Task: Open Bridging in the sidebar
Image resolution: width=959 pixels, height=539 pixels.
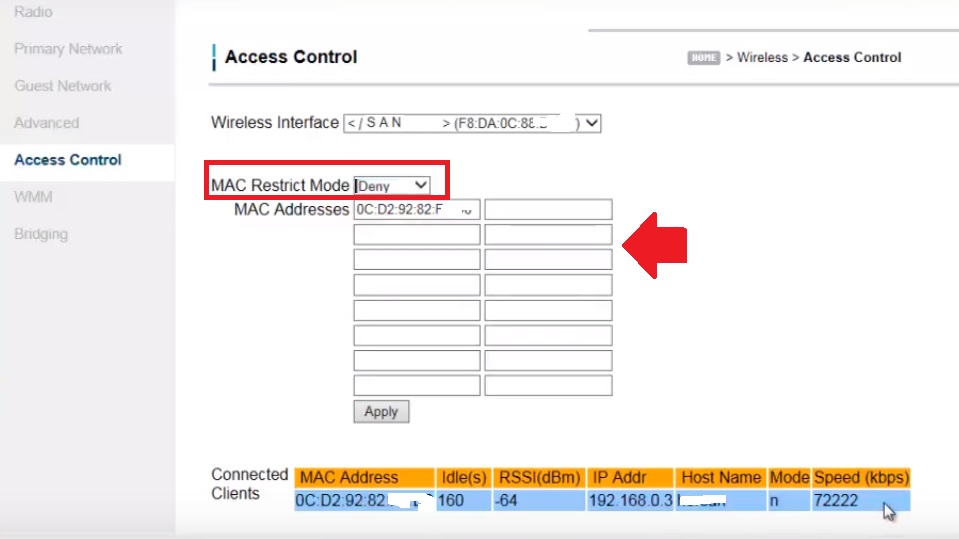Action: click(x=41, y=234)
